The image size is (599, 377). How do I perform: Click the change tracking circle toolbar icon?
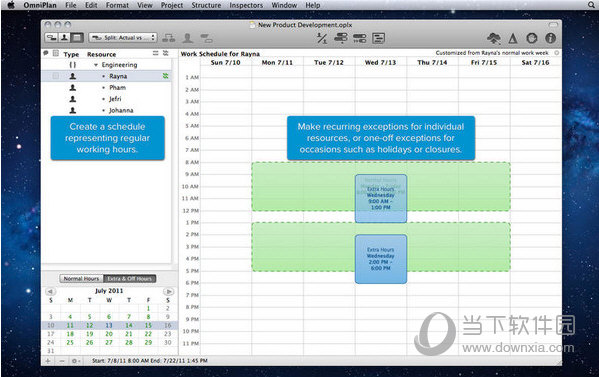coord(531,38)
